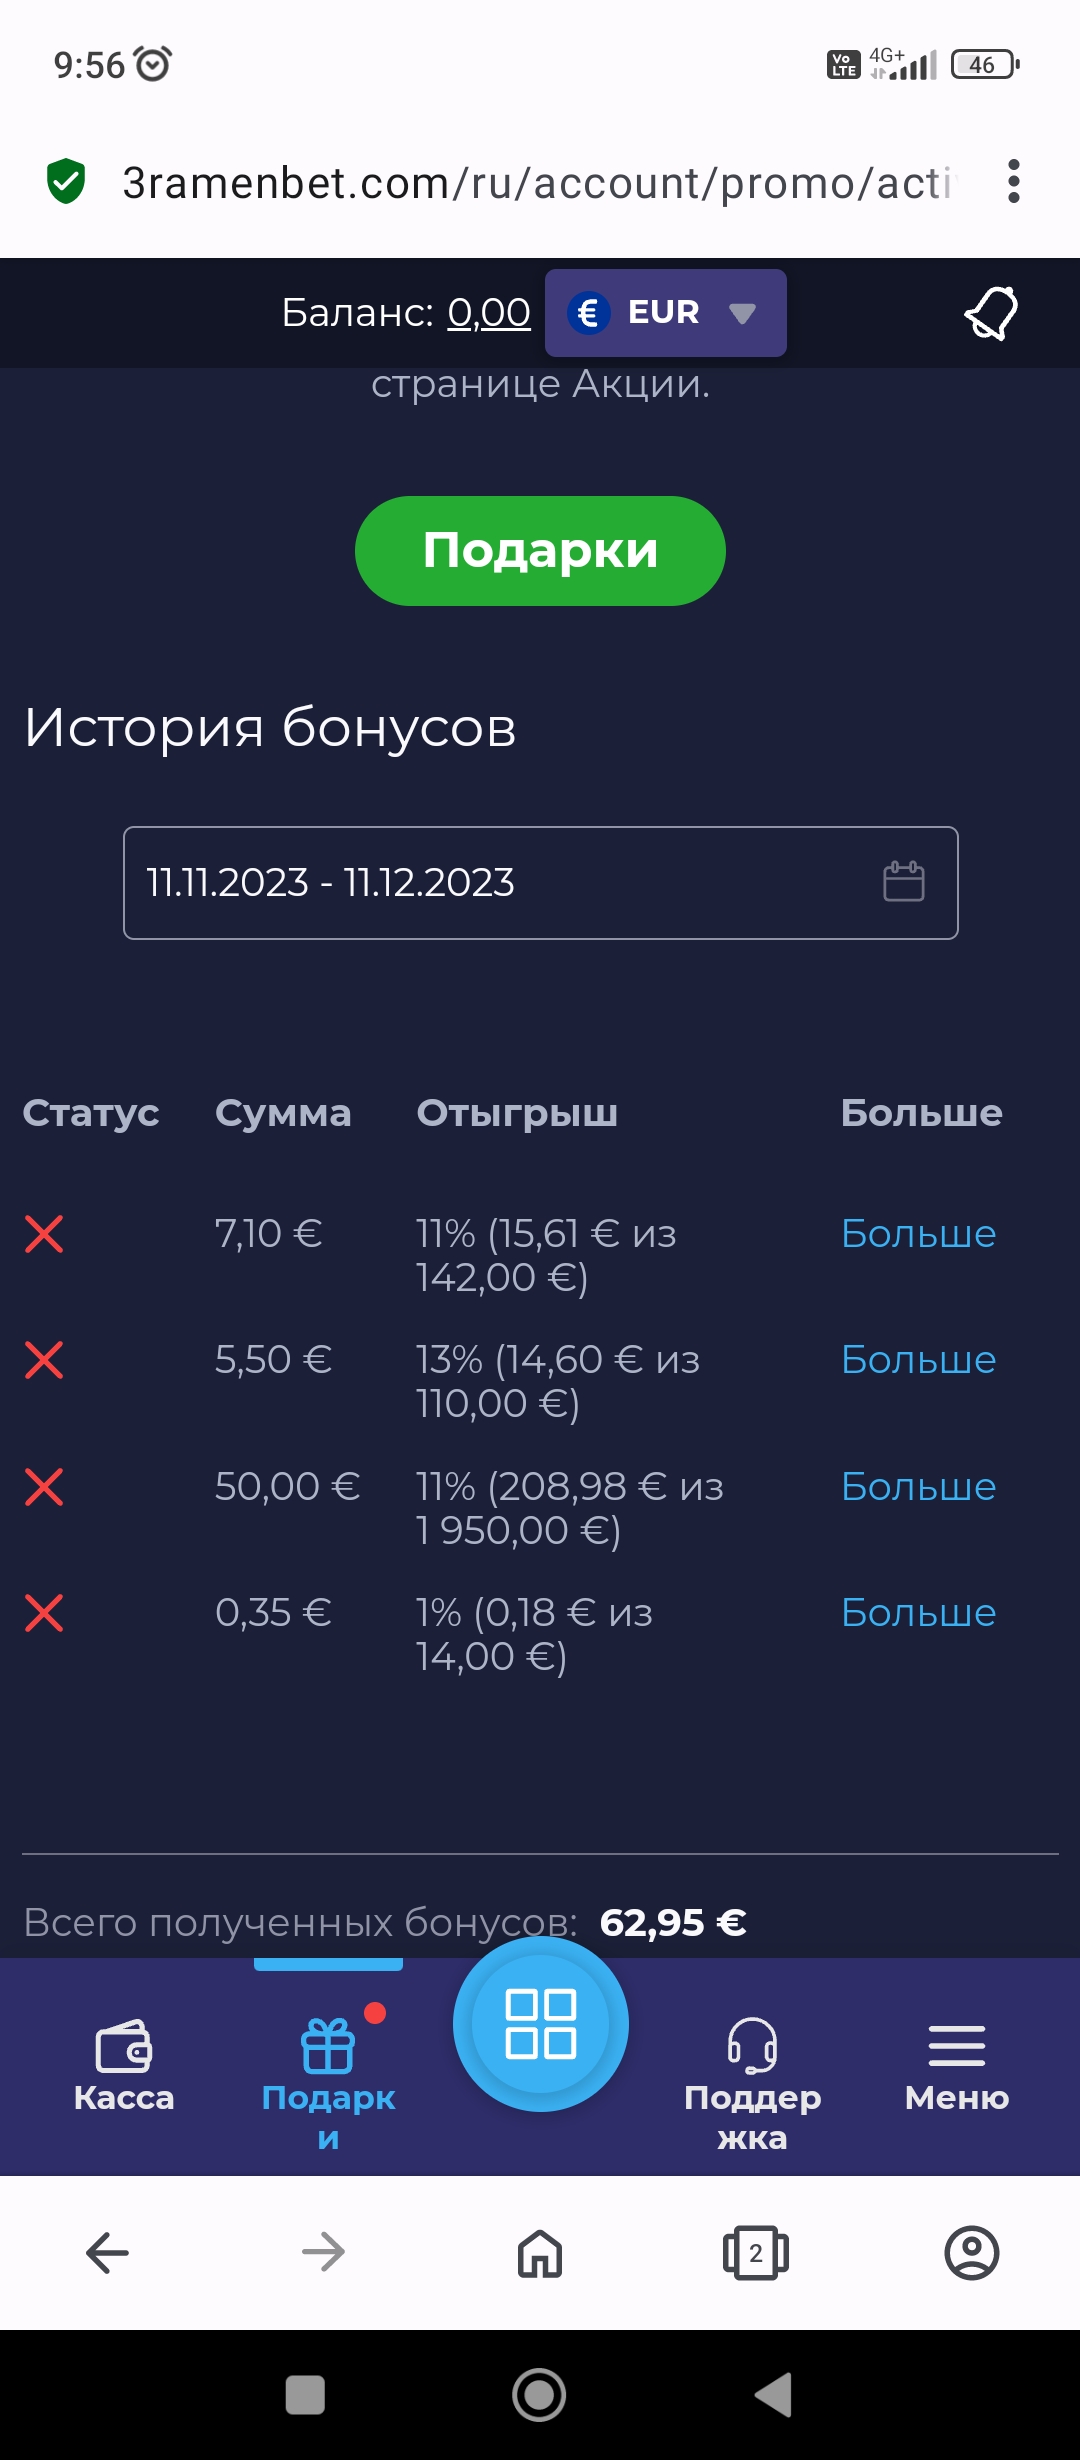
Task: Tap the browser home icon
Action: pyautogui.click(x=540, y=2254)
